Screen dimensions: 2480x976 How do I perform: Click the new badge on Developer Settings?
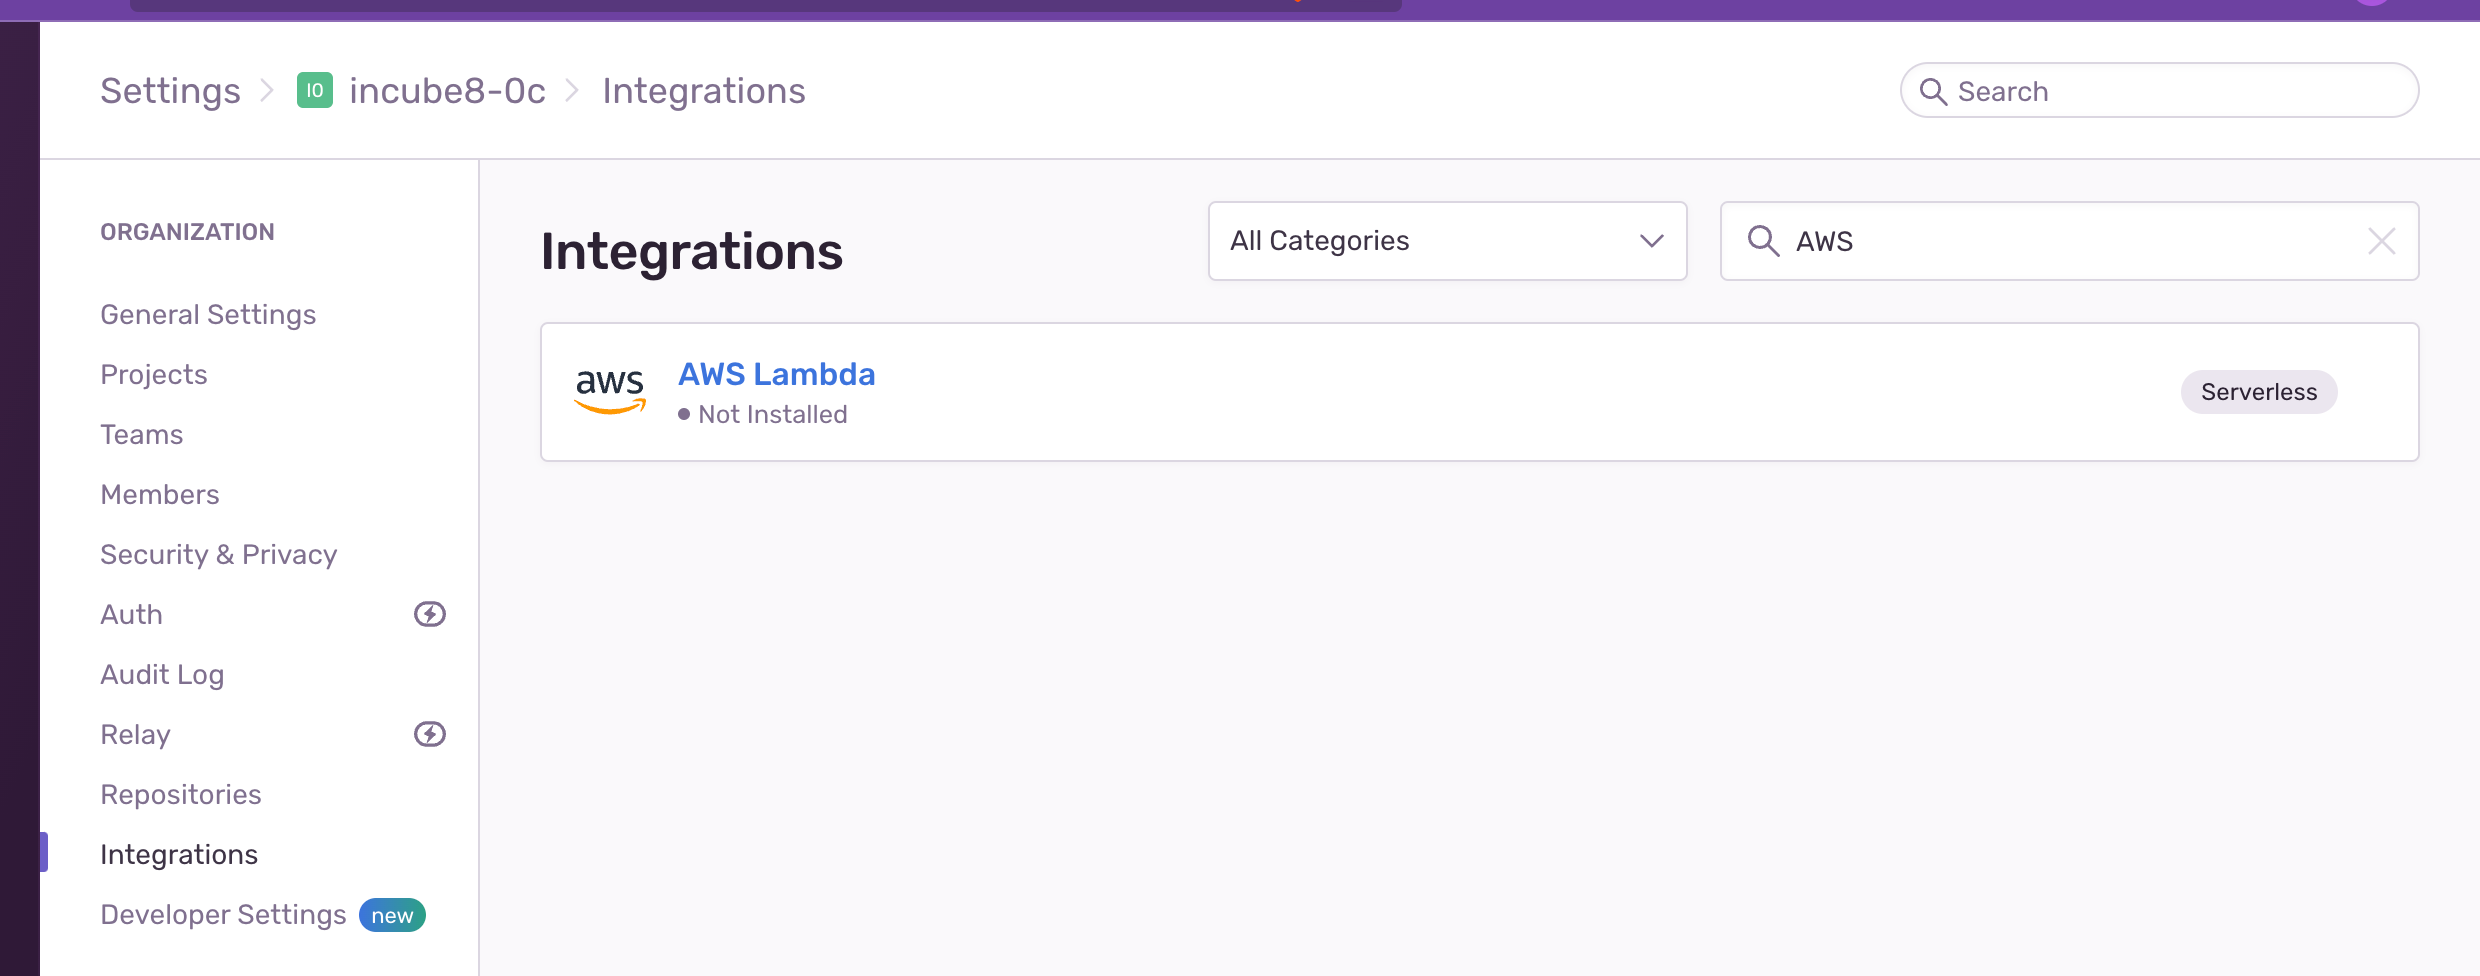point(391,914)
